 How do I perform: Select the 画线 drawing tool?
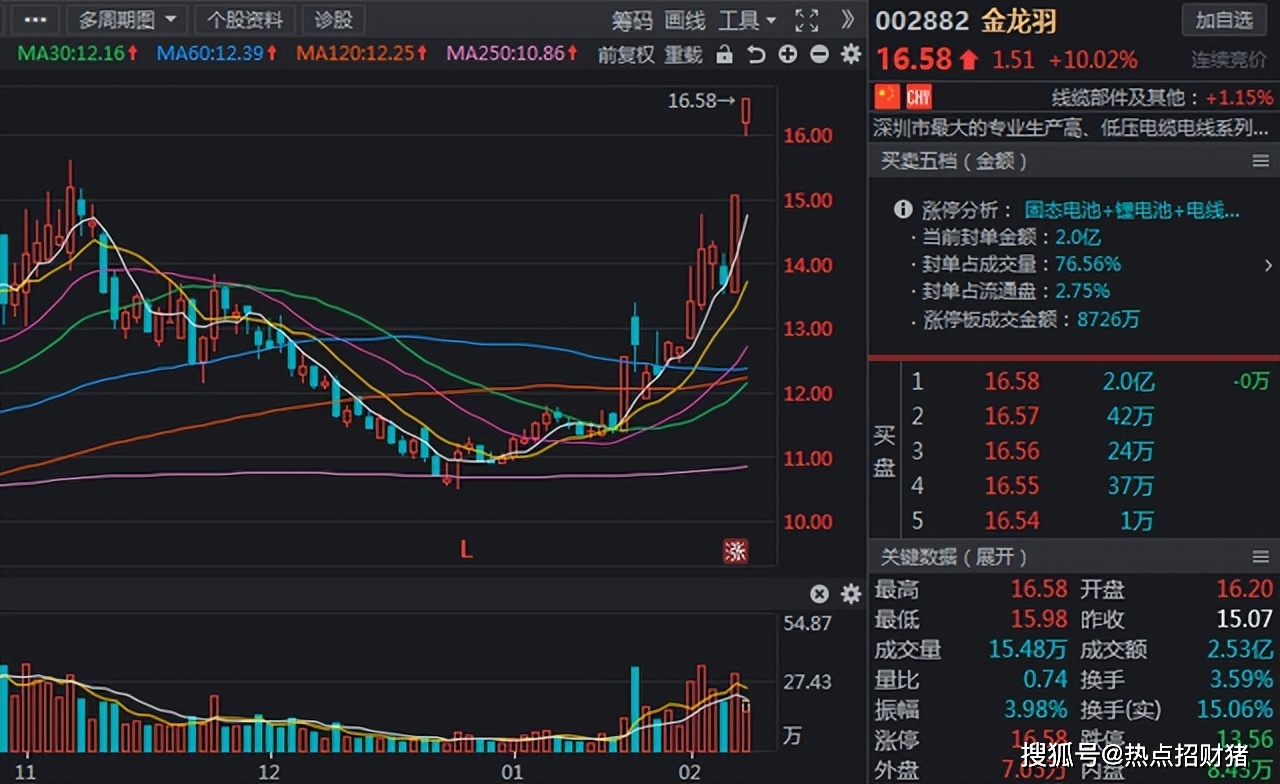tap(685, 20)
